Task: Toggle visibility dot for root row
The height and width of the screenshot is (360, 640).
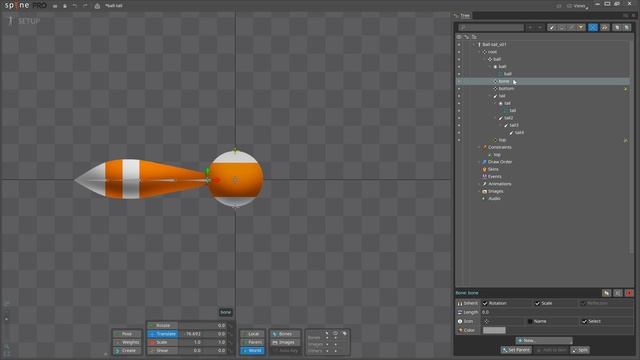Action: point(459,52)
